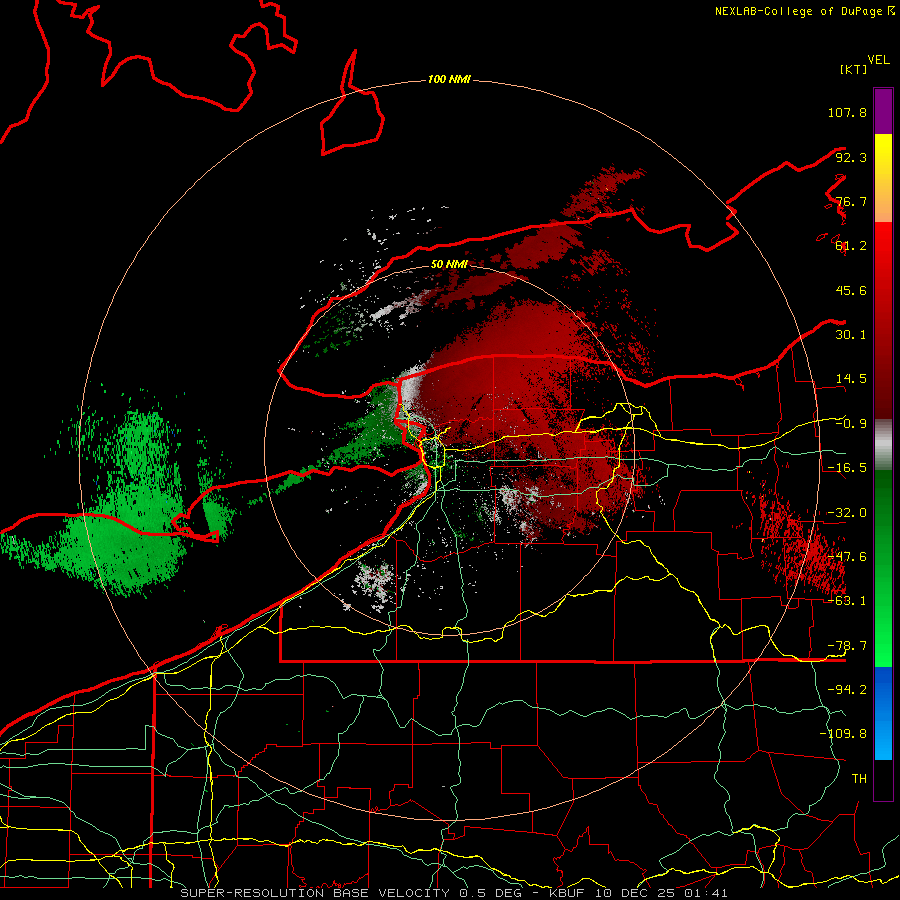Pick the blue segment of the velocity color bar
The image size is (900, 900).
[883, 713]
